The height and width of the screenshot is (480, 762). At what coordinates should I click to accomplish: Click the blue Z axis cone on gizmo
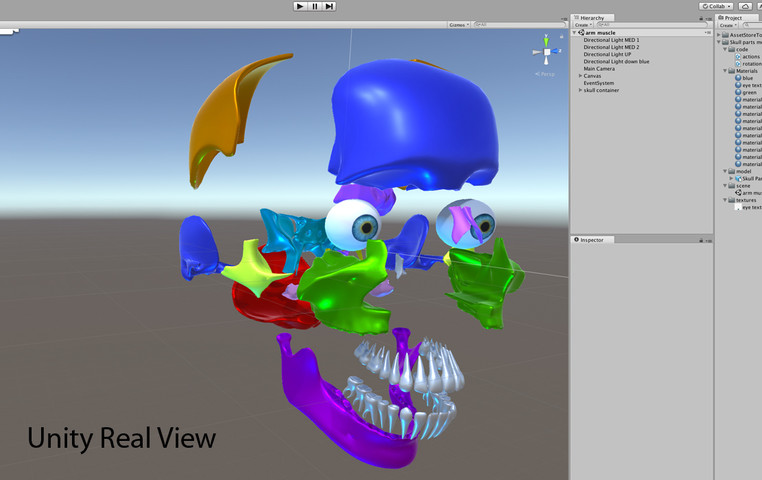click(556, 51)
